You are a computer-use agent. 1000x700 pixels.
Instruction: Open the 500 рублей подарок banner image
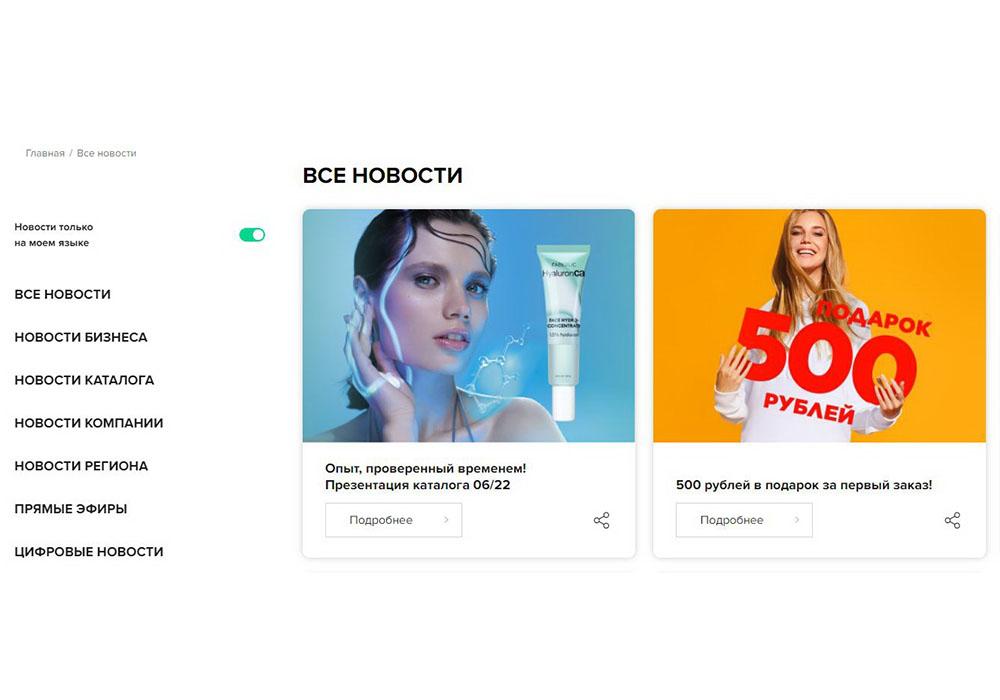point(820,326)
